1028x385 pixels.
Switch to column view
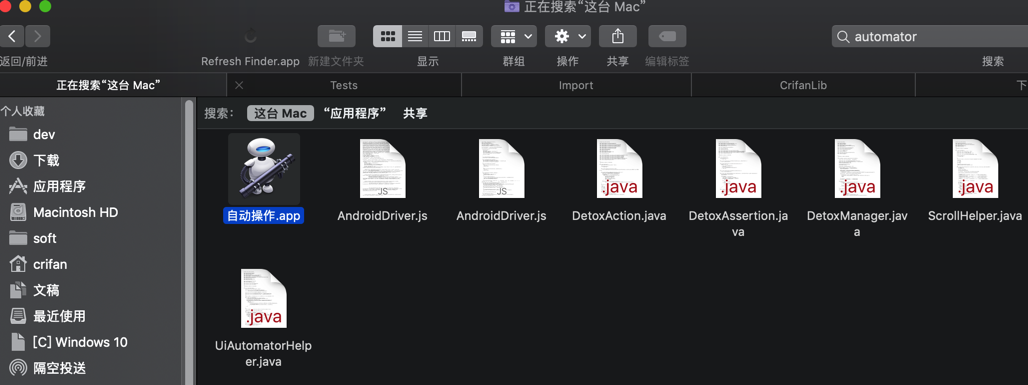pos(442,36)
